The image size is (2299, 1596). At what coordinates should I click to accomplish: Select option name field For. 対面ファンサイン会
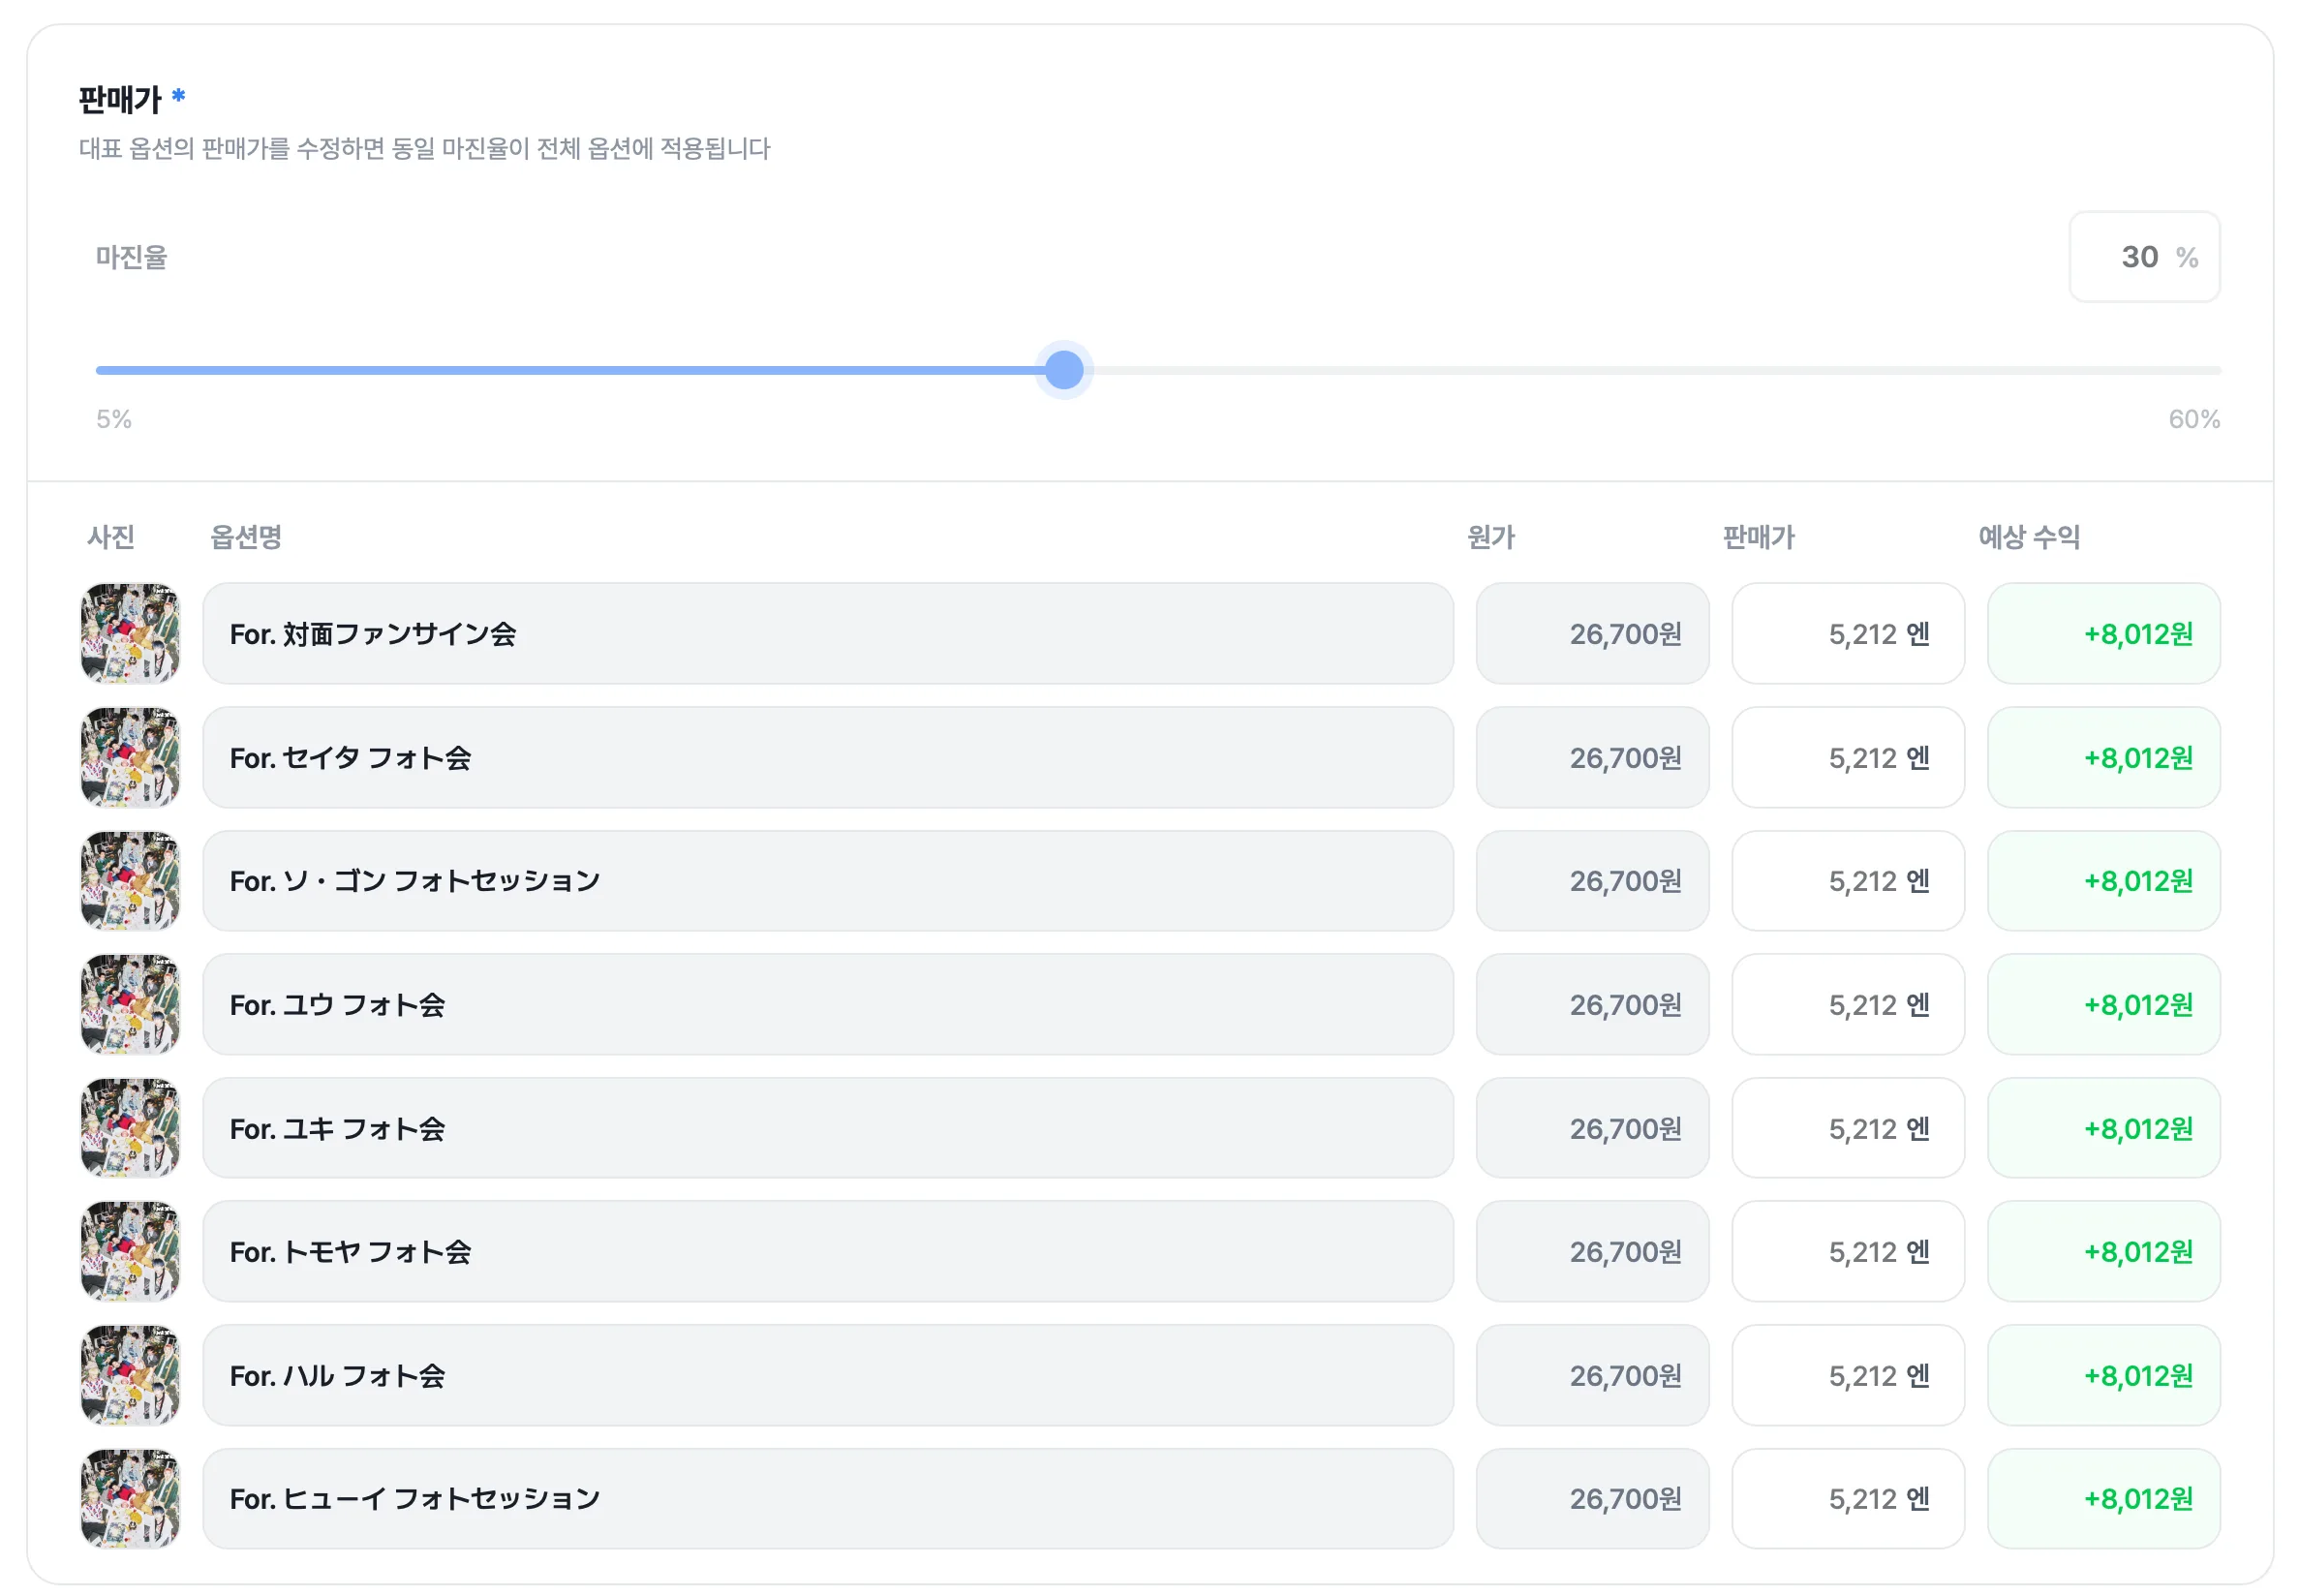[x=828, y=633]
